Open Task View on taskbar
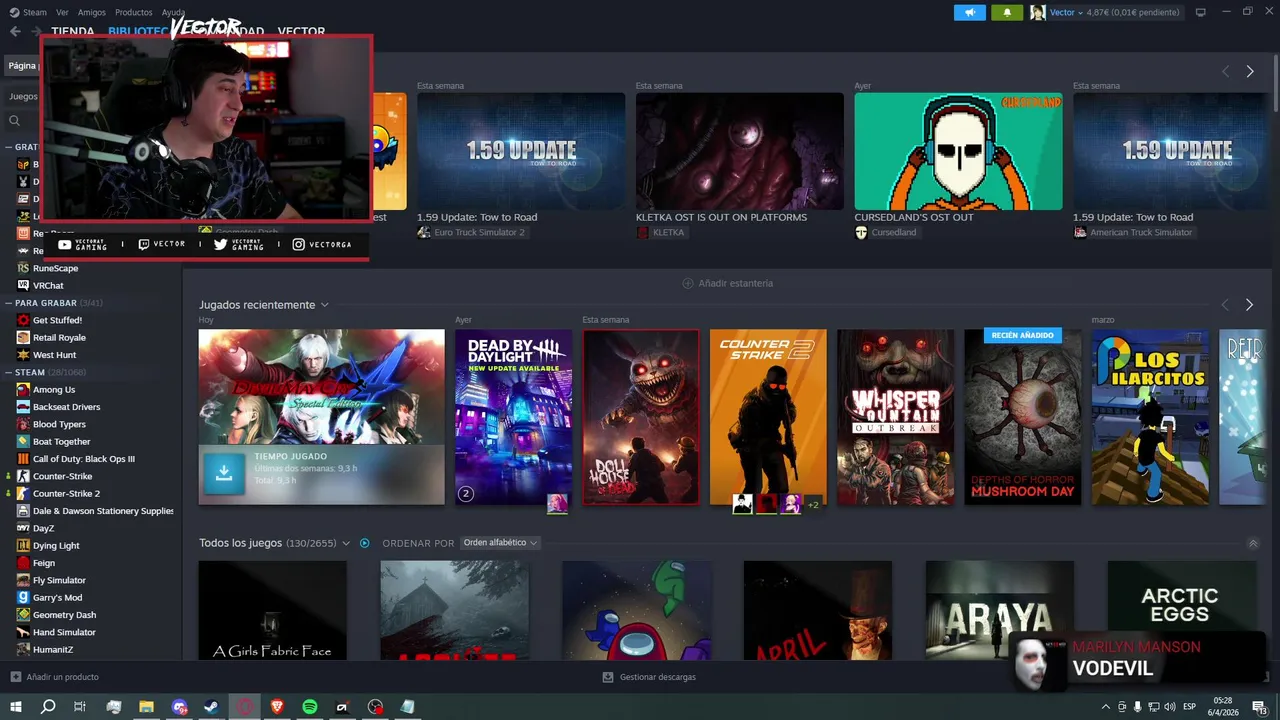This screenshot has width=1280, height=720. (80, 707)
